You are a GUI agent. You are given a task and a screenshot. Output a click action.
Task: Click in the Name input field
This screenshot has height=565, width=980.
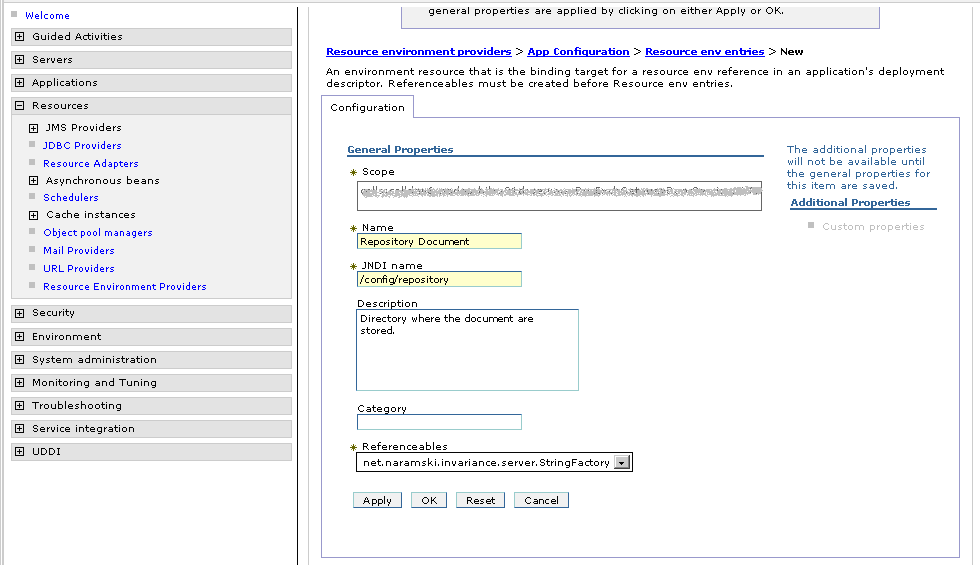[x=439, y=241]
